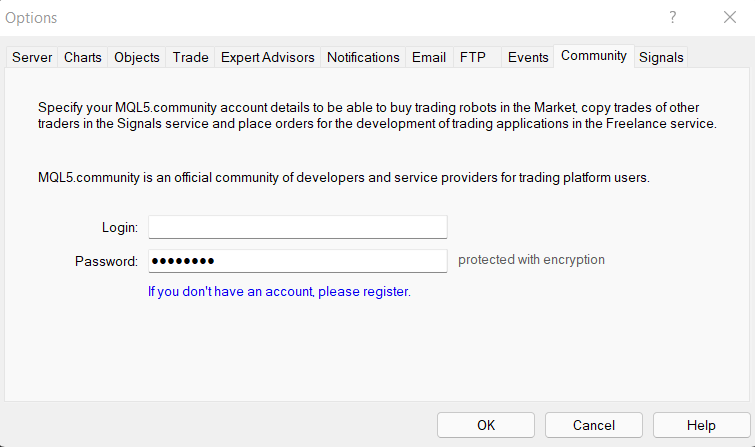
Task: Follow the account register link
Action: click(279, 292)
